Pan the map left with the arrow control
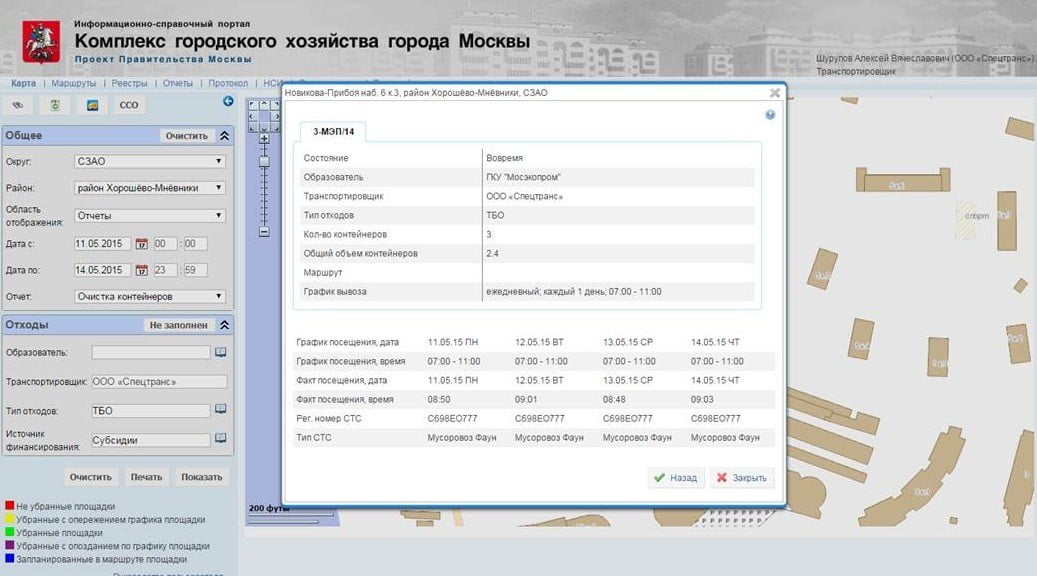This screenshot has height=576, width=1037. (253, 116)
